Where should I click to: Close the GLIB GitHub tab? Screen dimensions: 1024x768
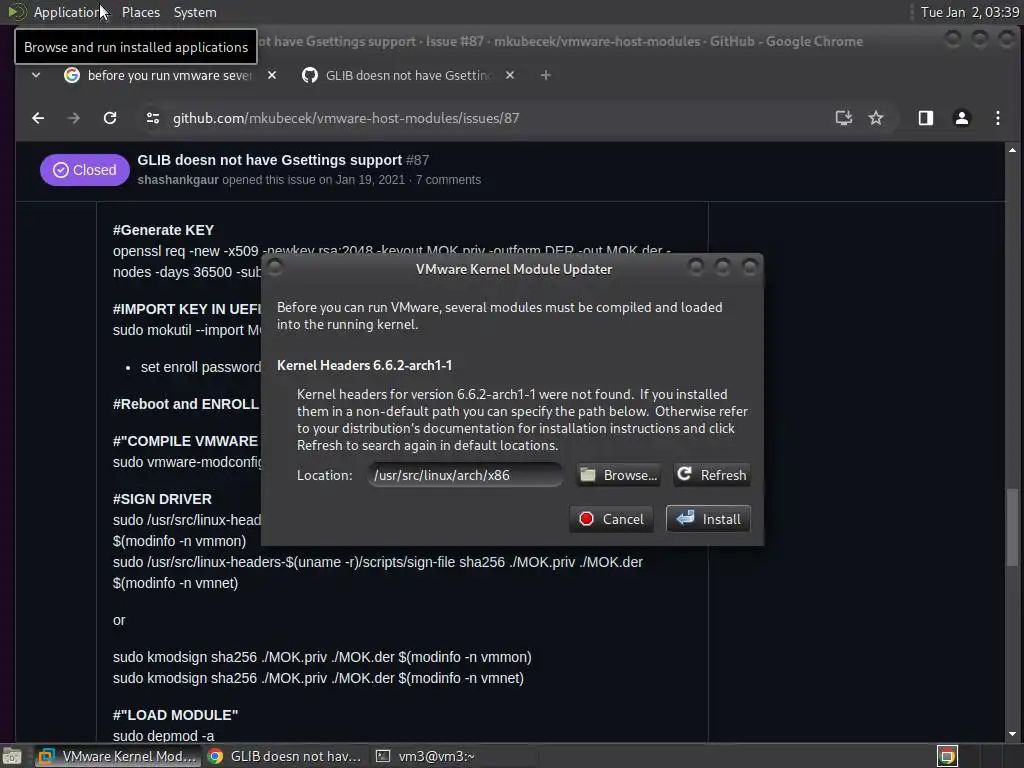(510, 76)
